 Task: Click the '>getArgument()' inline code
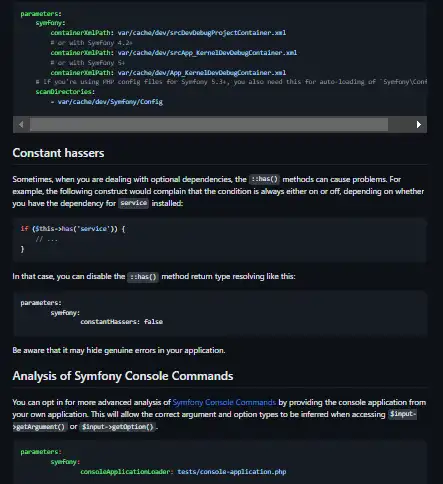coord(40,427)
